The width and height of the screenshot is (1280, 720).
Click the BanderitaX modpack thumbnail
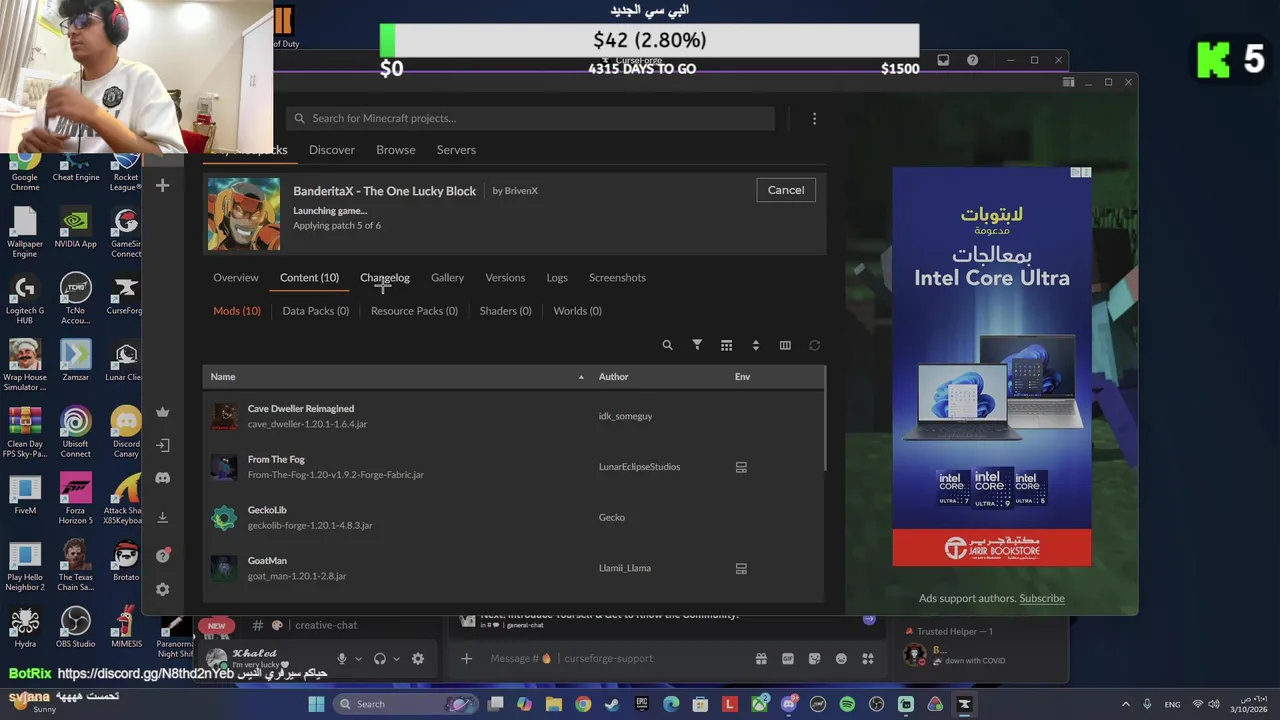(x=244, y=214)
